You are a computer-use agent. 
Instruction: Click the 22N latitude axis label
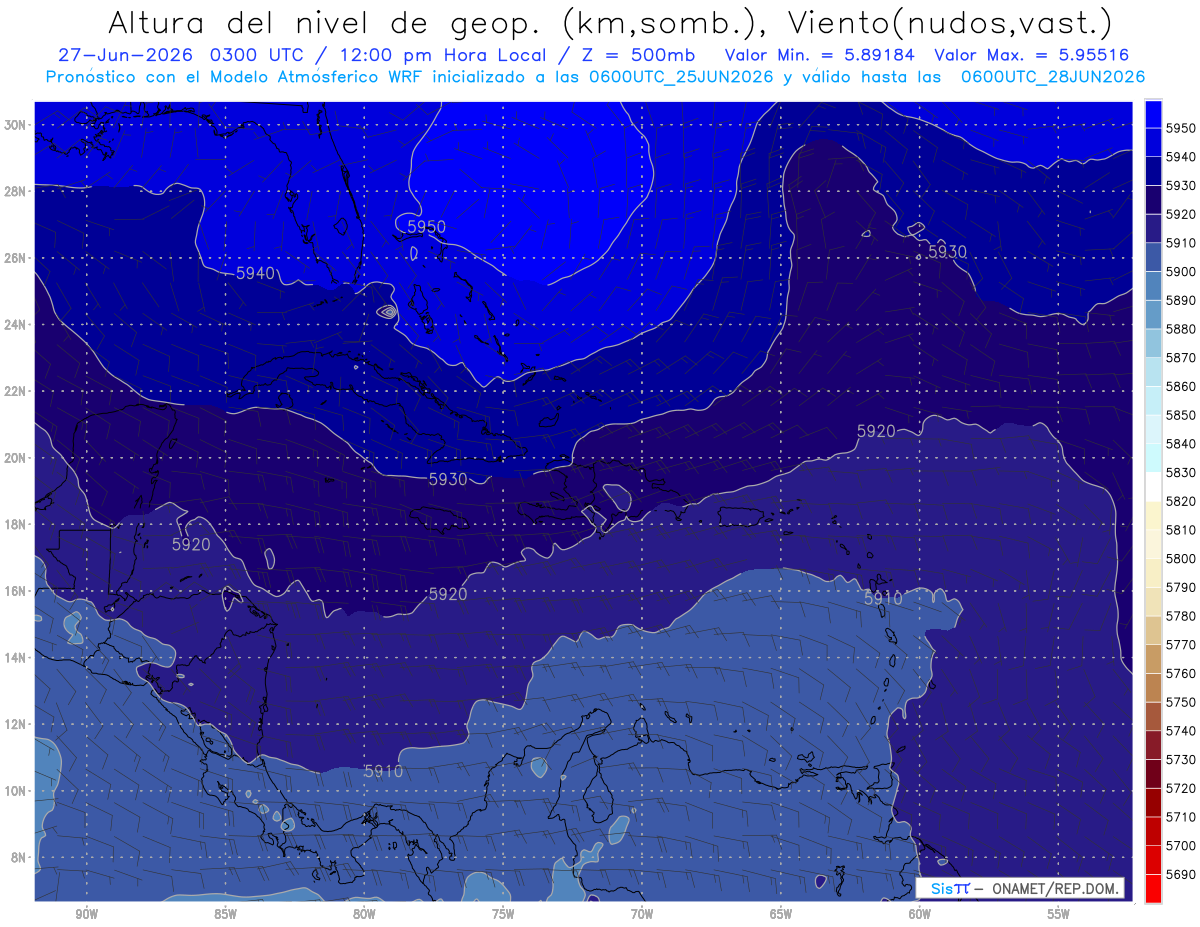tap(16, 391)
